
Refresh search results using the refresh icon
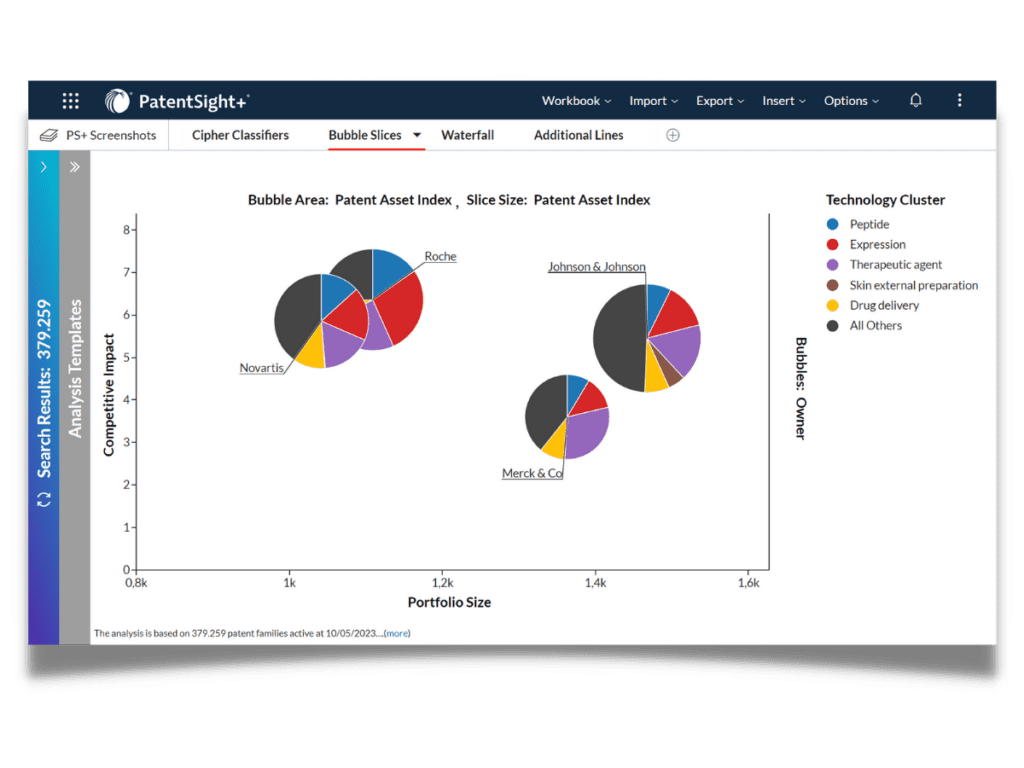coord(44,498)
